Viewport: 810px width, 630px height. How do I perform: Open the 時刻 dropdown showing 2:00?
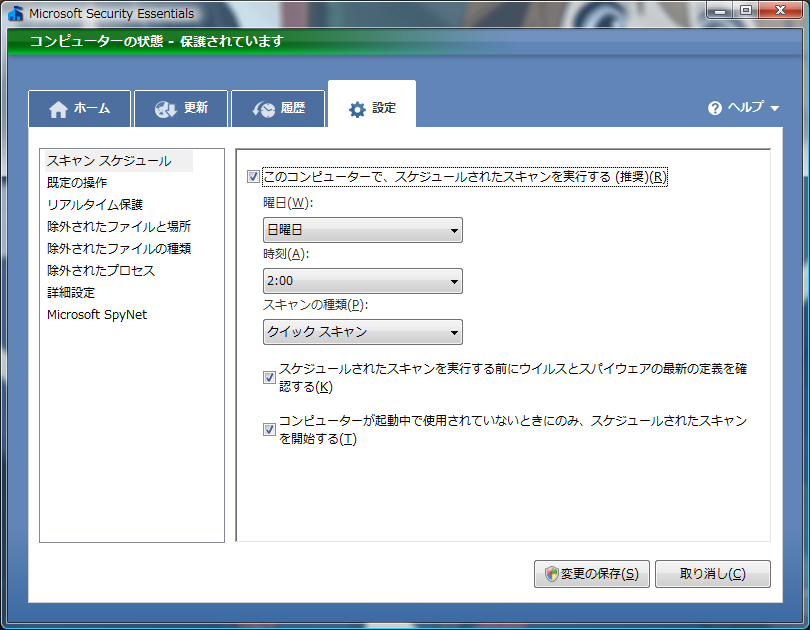tap(363, 281)
